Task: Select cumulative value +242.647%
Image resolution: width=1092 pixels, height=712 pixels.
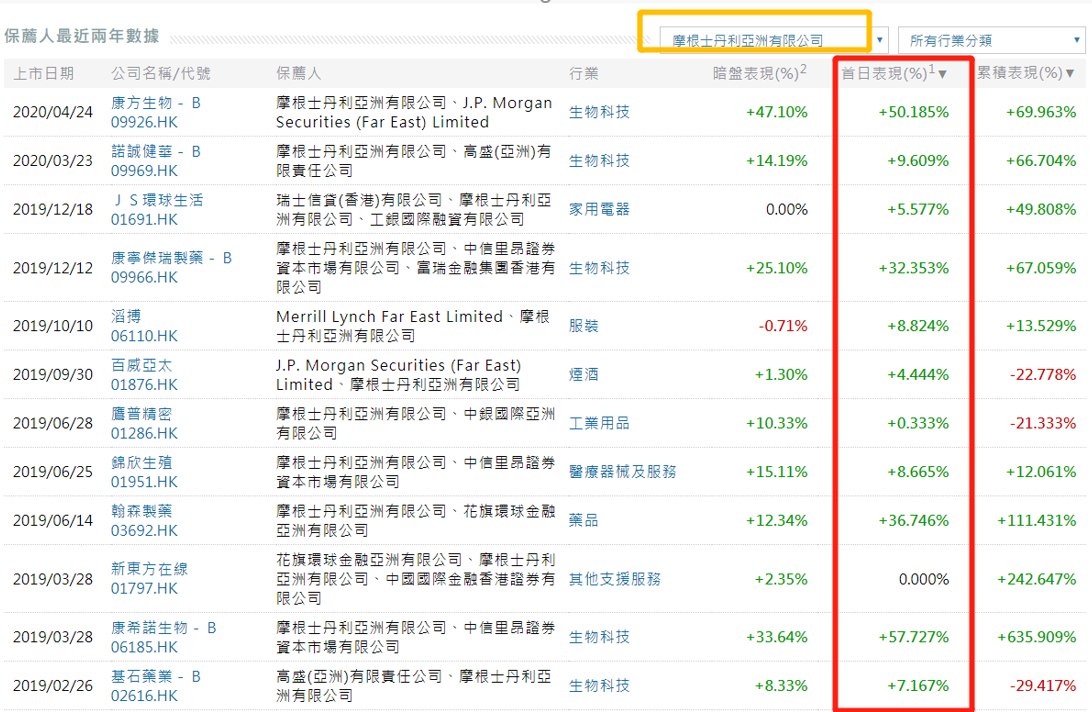Action: coord(1037,580)
